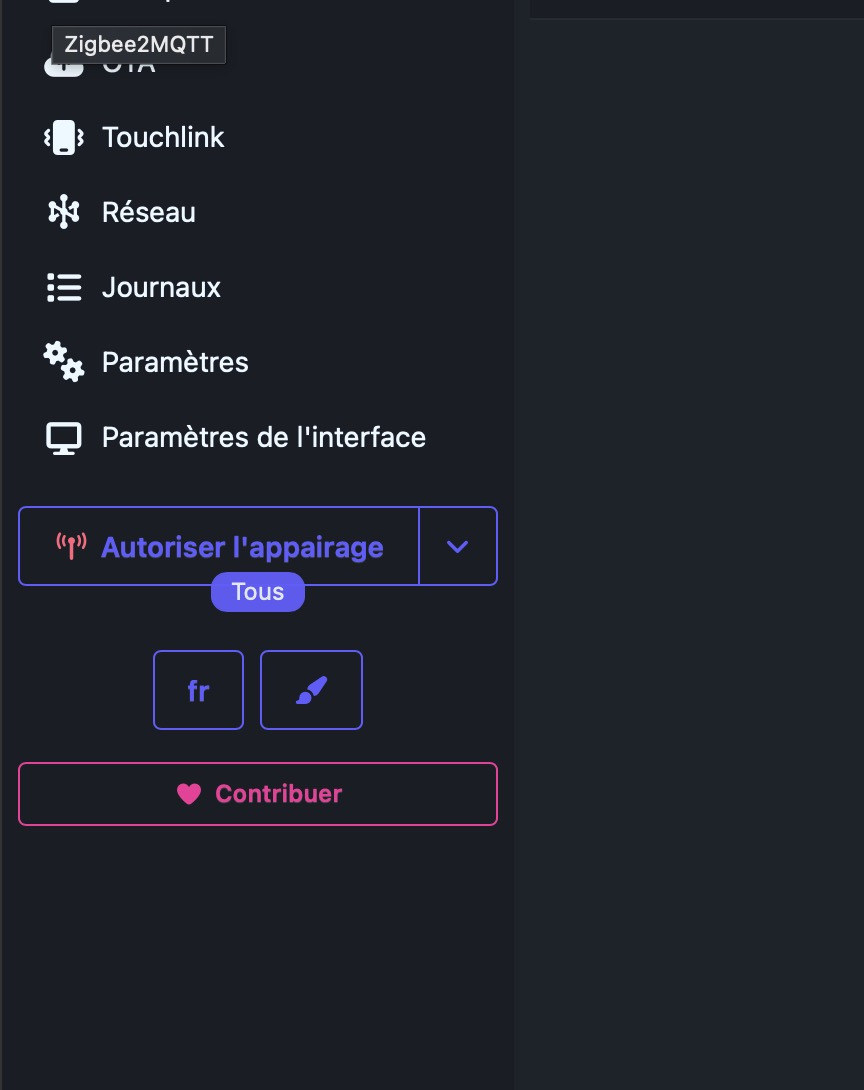This screenshot has width=864, height=1090.
Task: Go to the Réseau section
Action: (149, 212)
